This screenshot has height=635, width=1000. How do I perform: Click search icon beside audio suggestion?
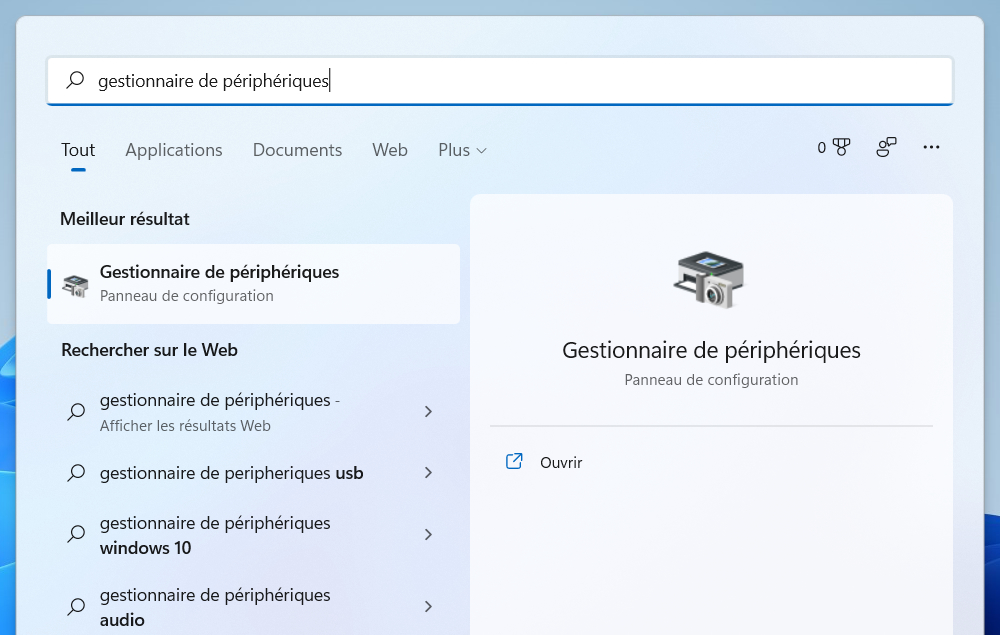[77, 606]
